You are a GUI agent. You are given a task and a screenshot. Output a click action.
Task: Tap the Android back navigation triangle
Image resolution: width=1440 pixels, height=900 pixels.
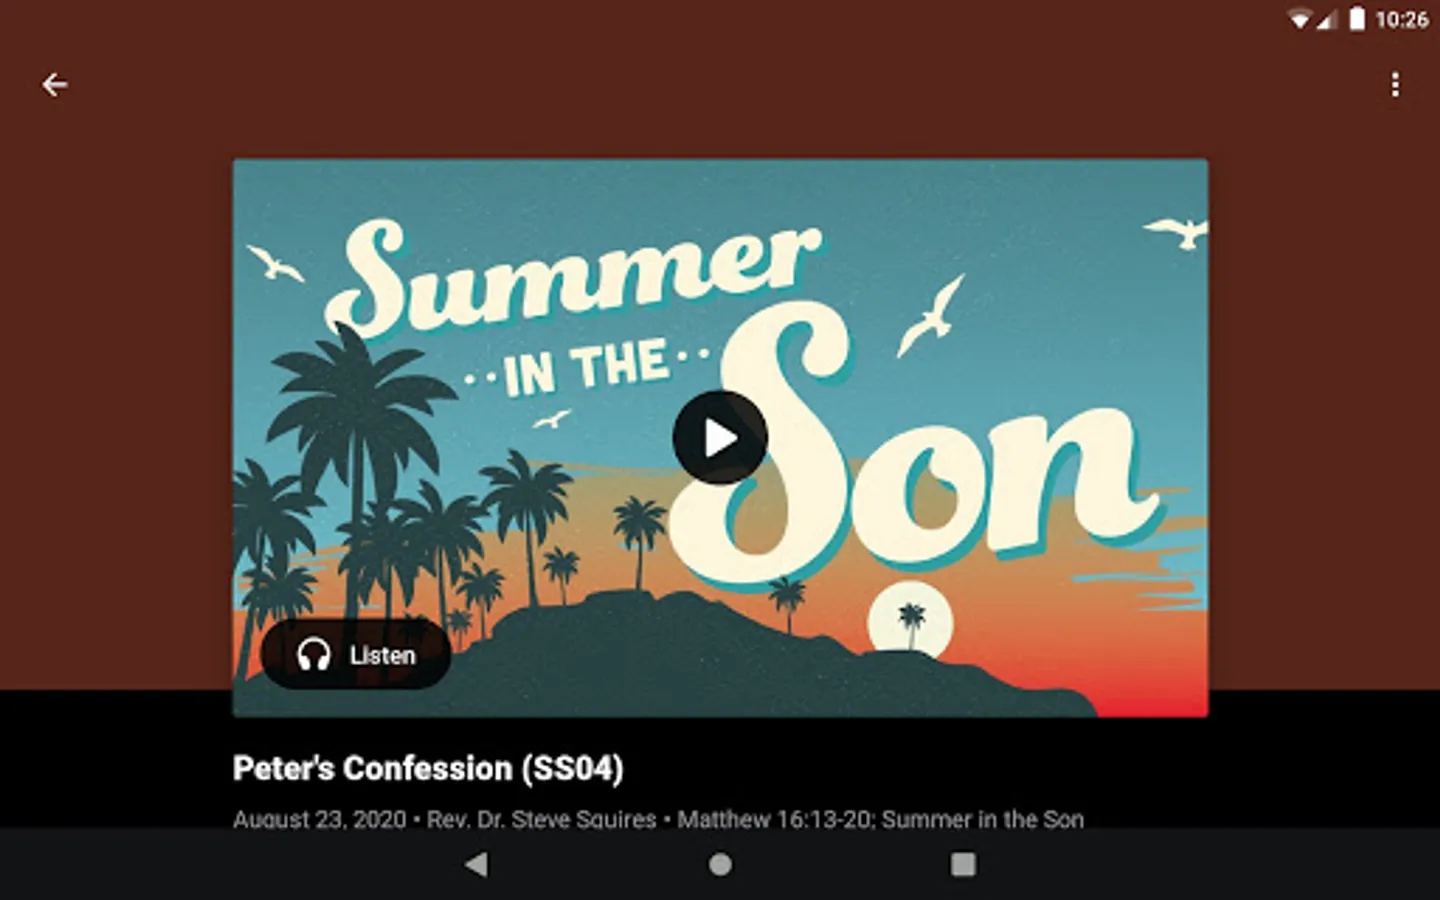tap(477, 864)
